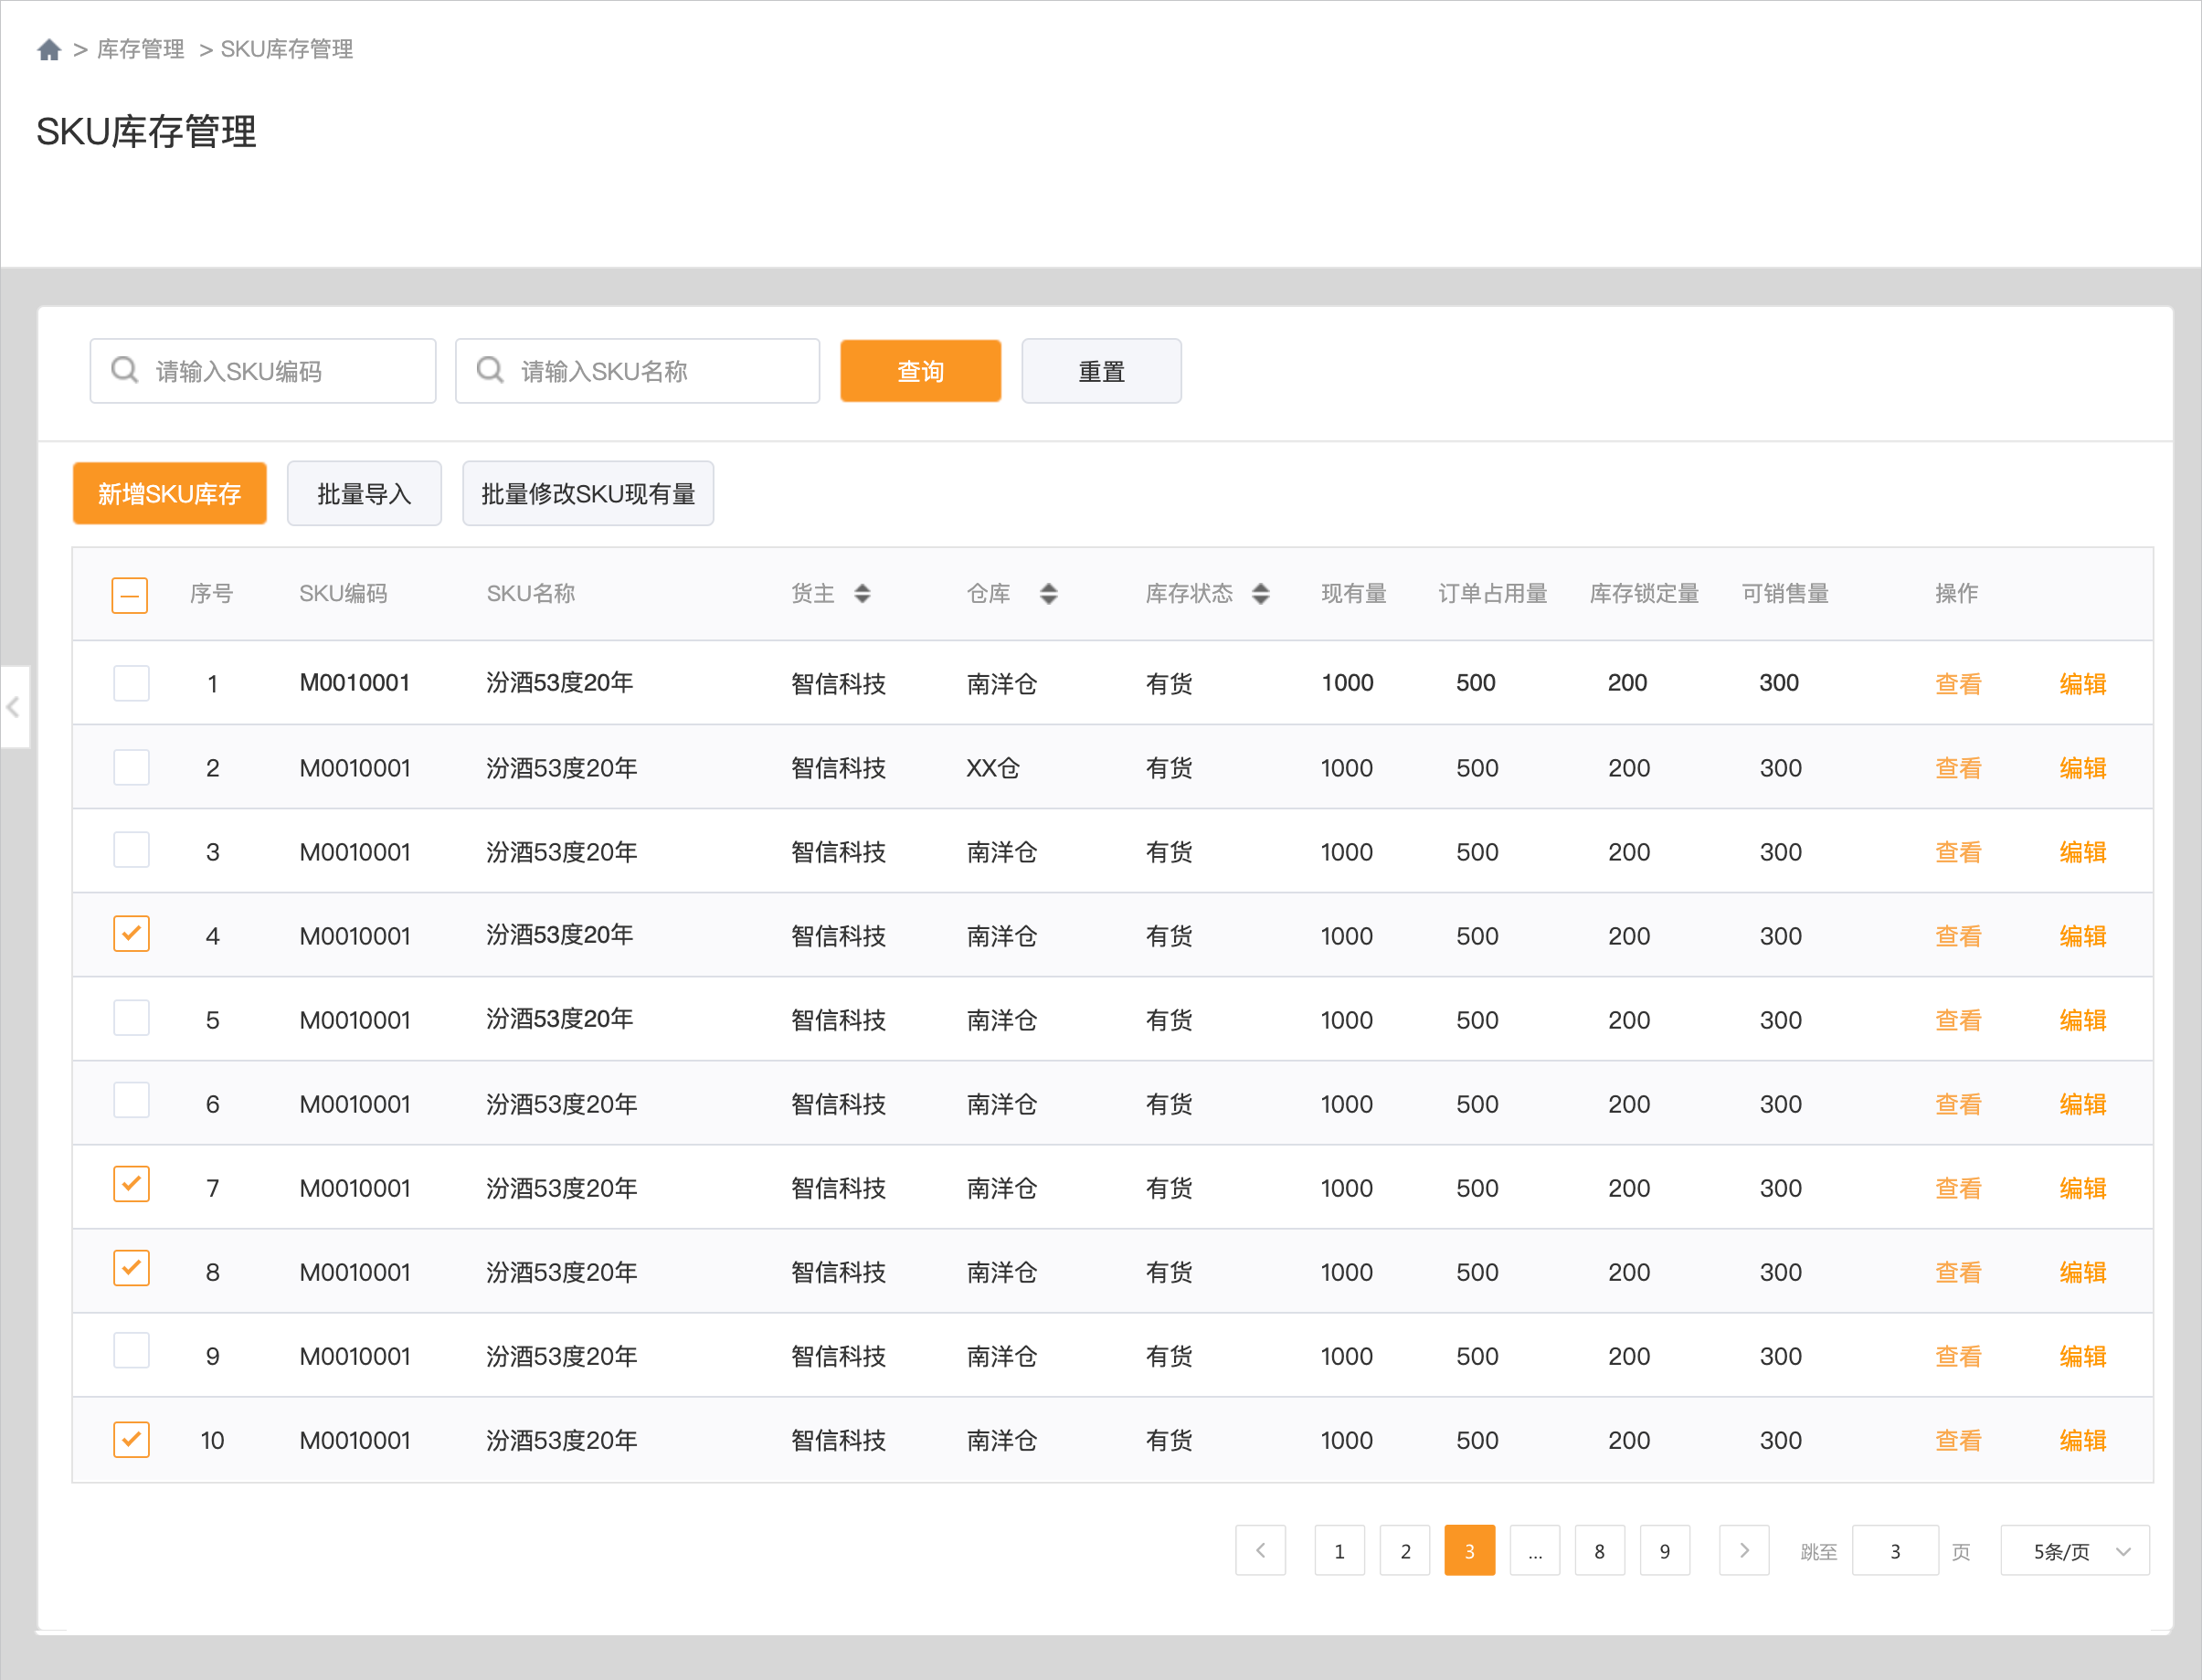Open 库存管理 breadcrumb link
This screenshot has height=1680, width=2202.
click(x=140, y=49)
